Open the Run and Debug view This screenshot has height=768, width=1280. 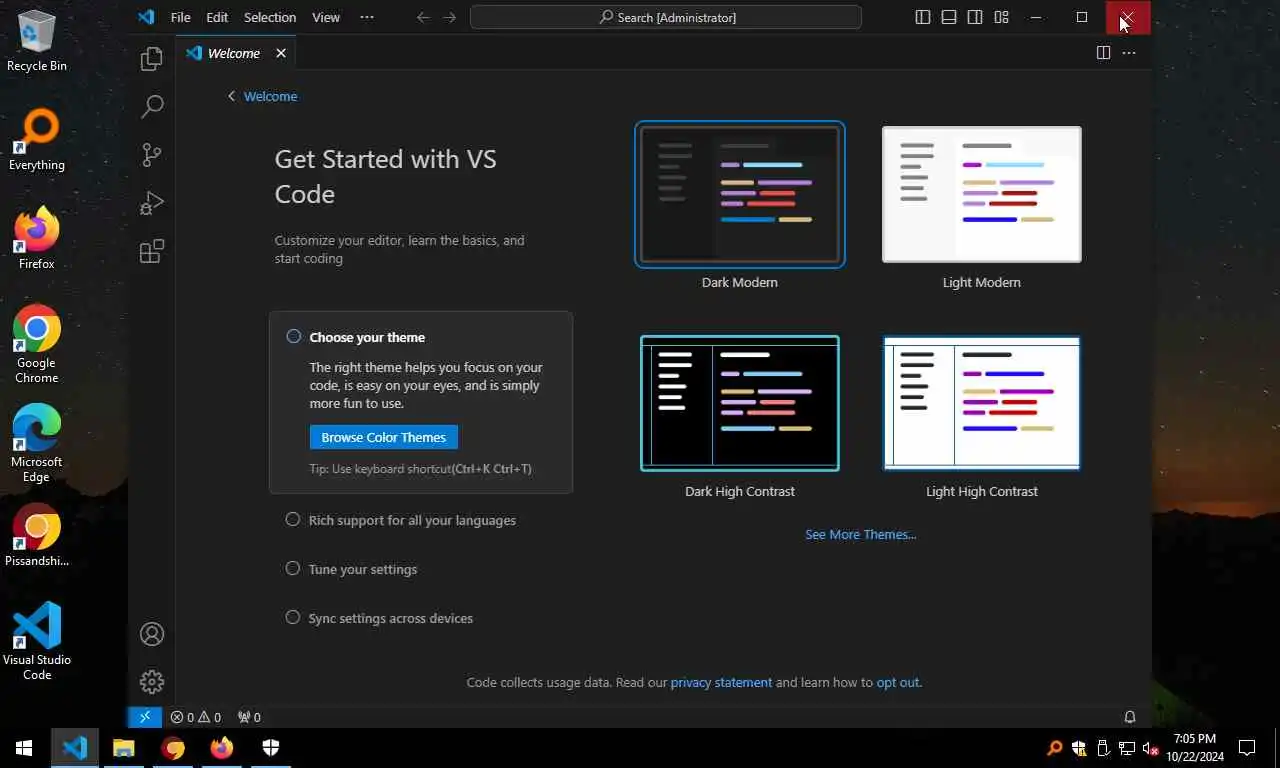[152, 203]
